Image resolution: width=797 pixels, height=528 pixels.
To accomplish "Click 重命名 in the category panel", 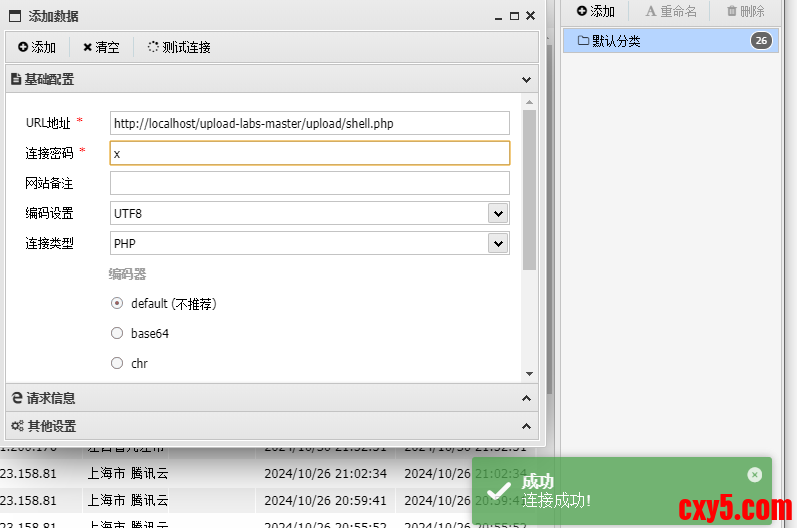I will tap(670, 11).
